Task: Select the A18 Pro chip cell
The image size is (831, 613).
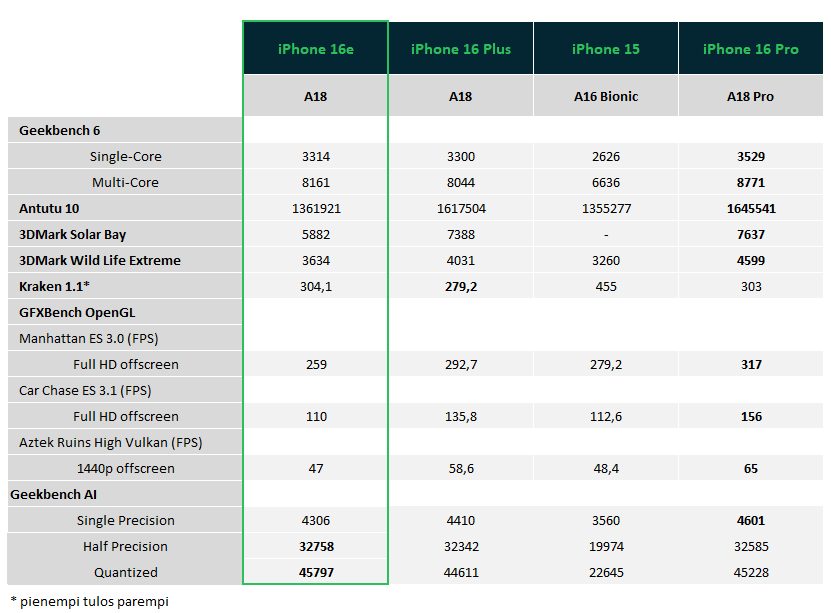Action: pos(750,97)
